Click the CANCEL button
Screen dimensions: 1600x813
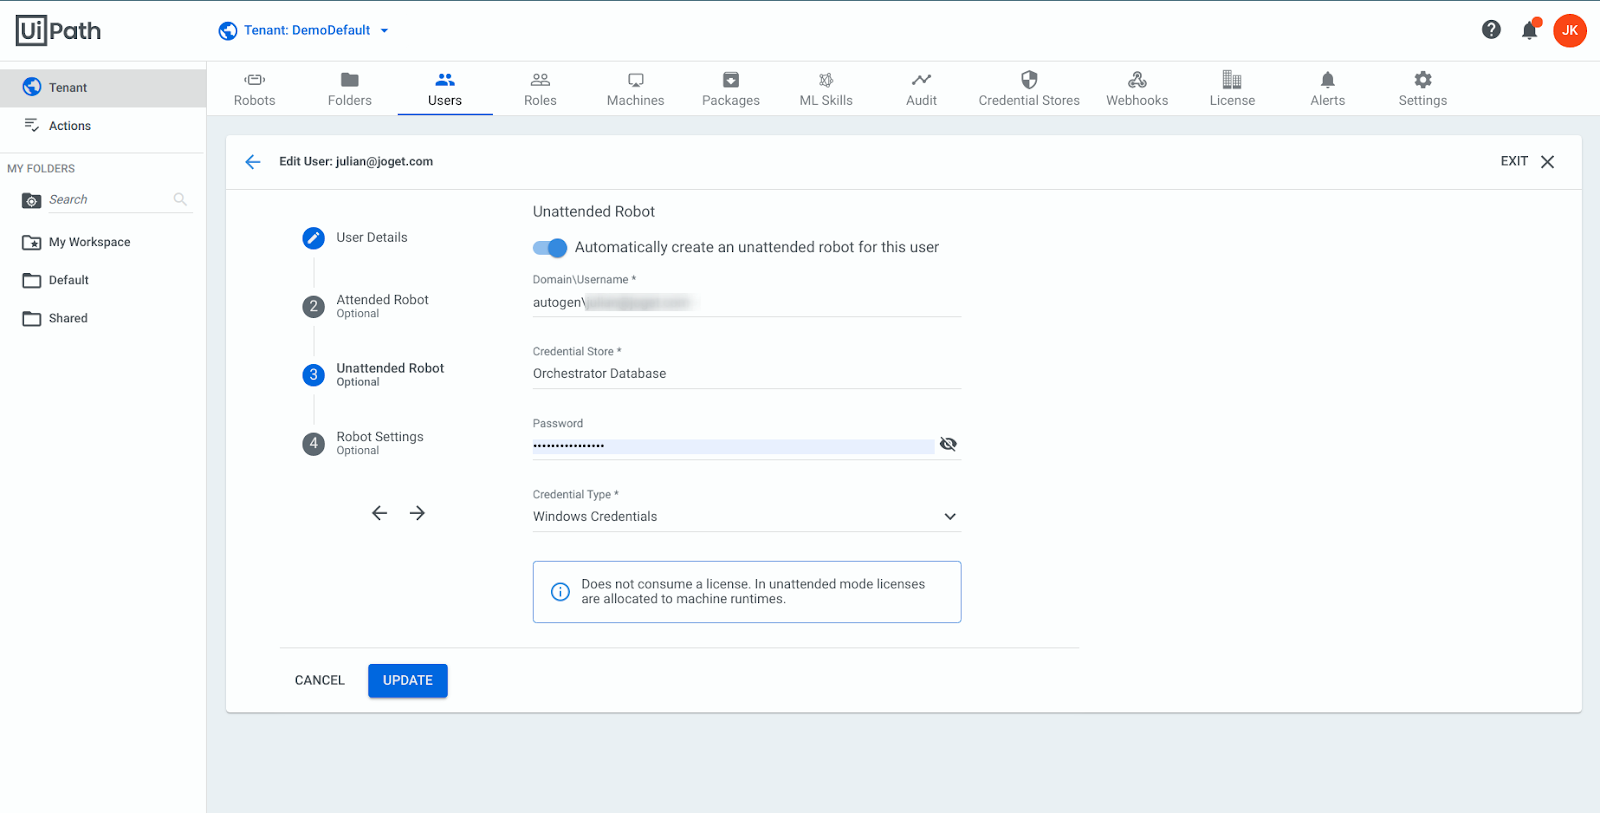point(319,680)
